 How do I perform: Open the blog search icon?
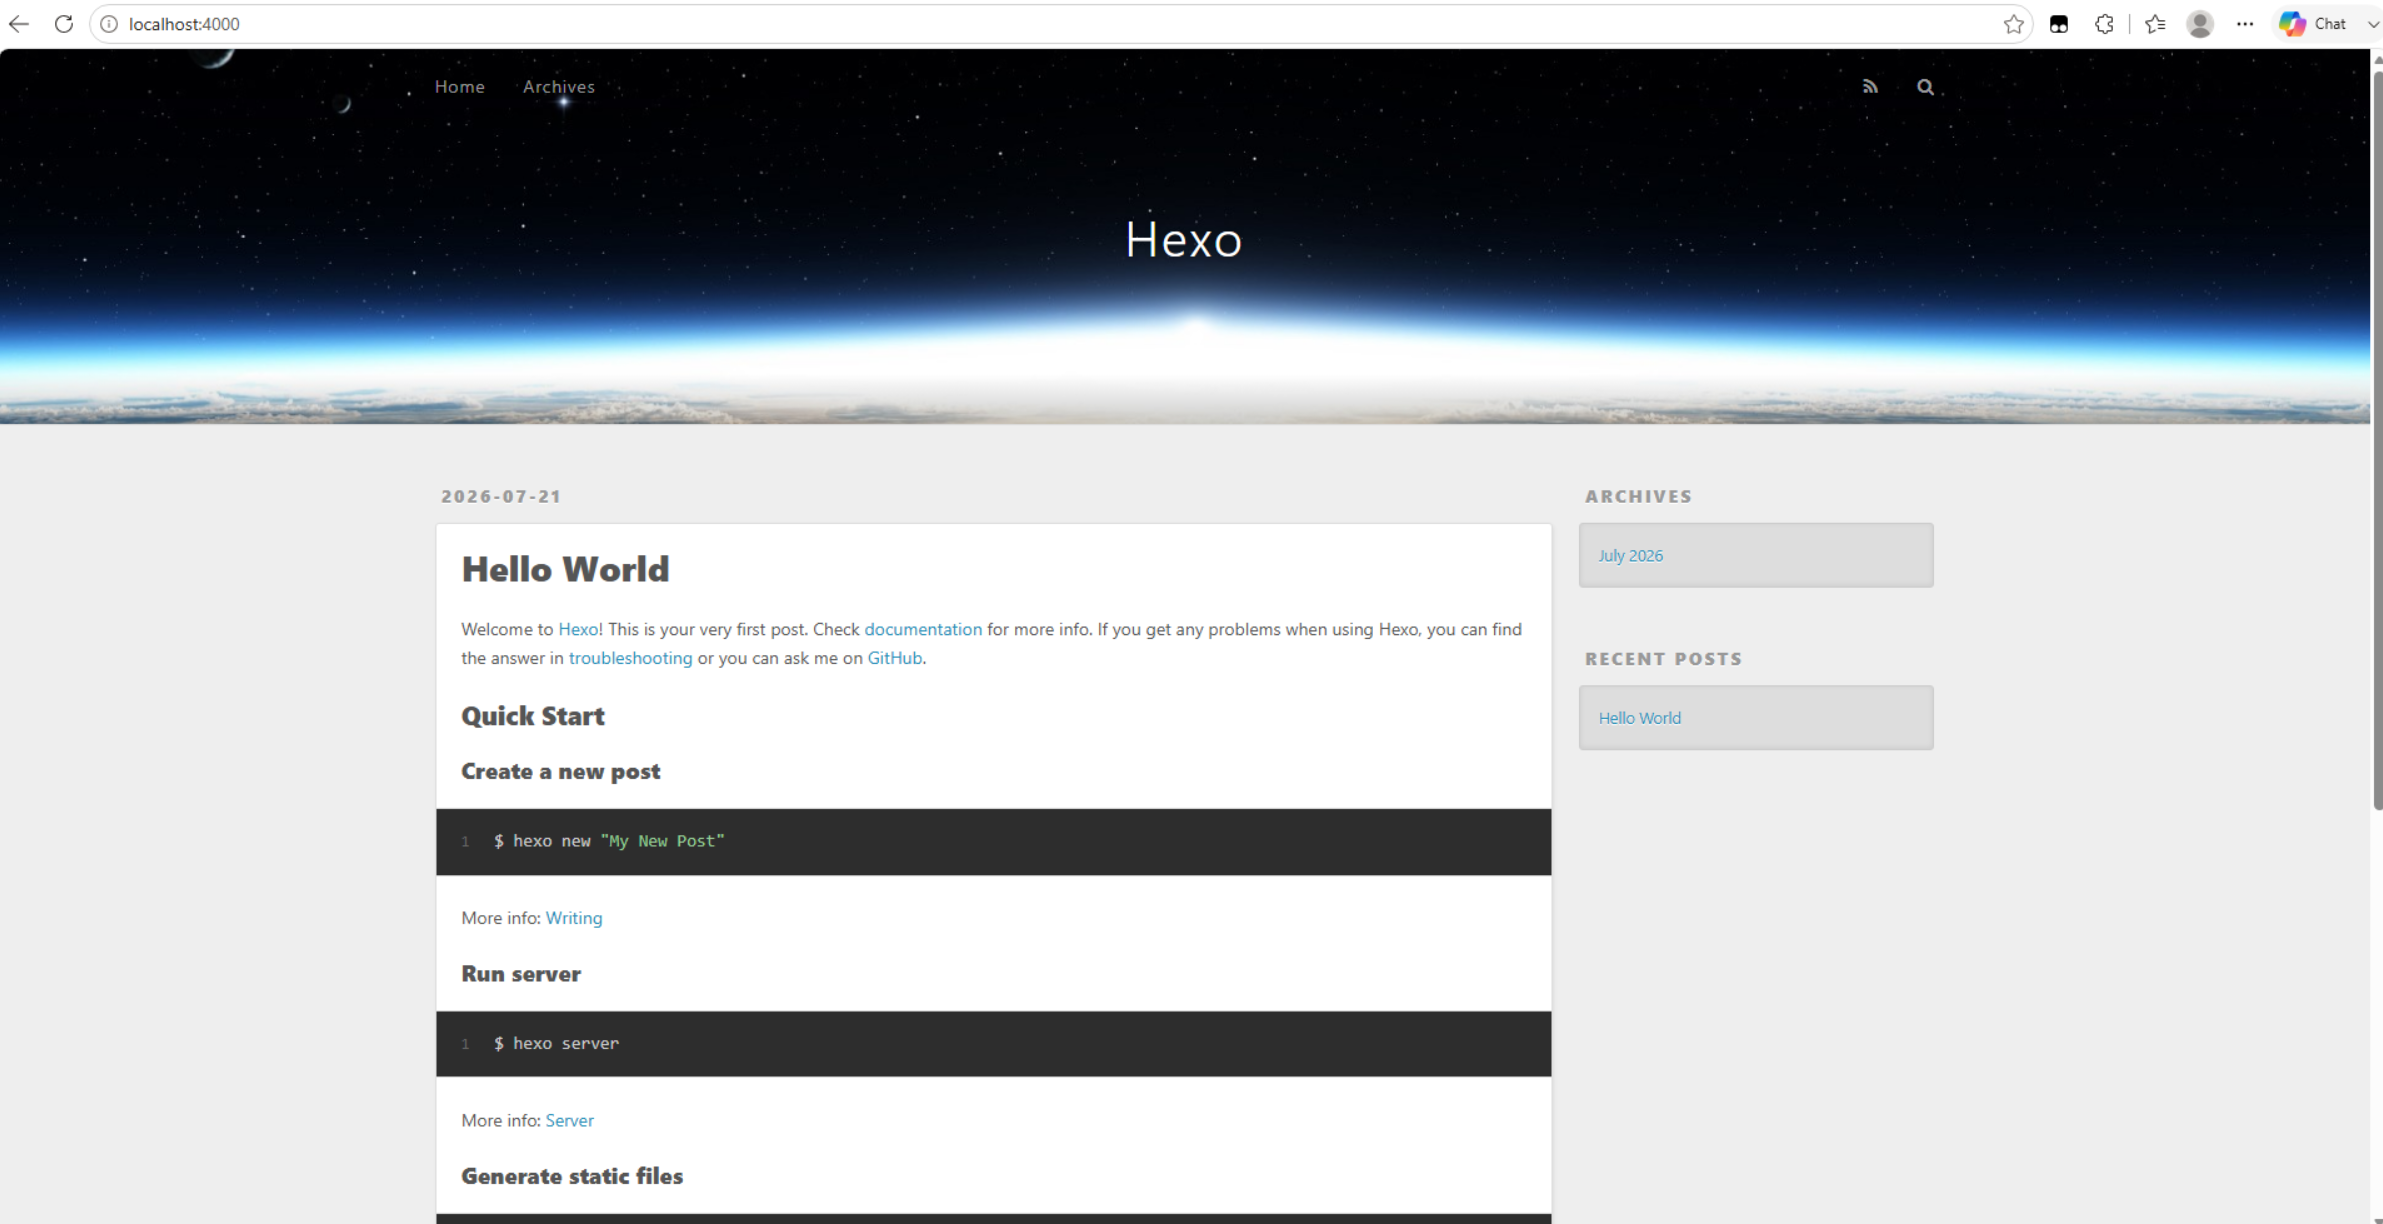[x=1925, y=87]
